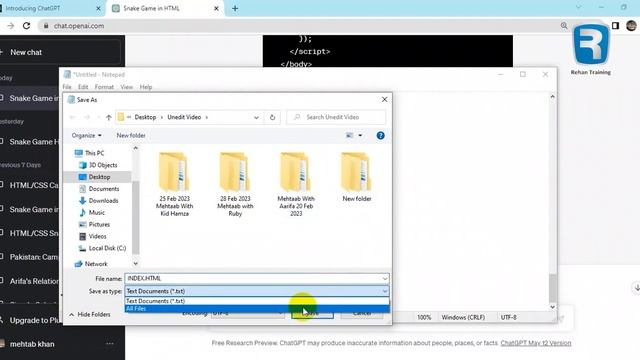Open Chrome side panel icon
The height and width of the screenshot is (360, 640).
616,26
